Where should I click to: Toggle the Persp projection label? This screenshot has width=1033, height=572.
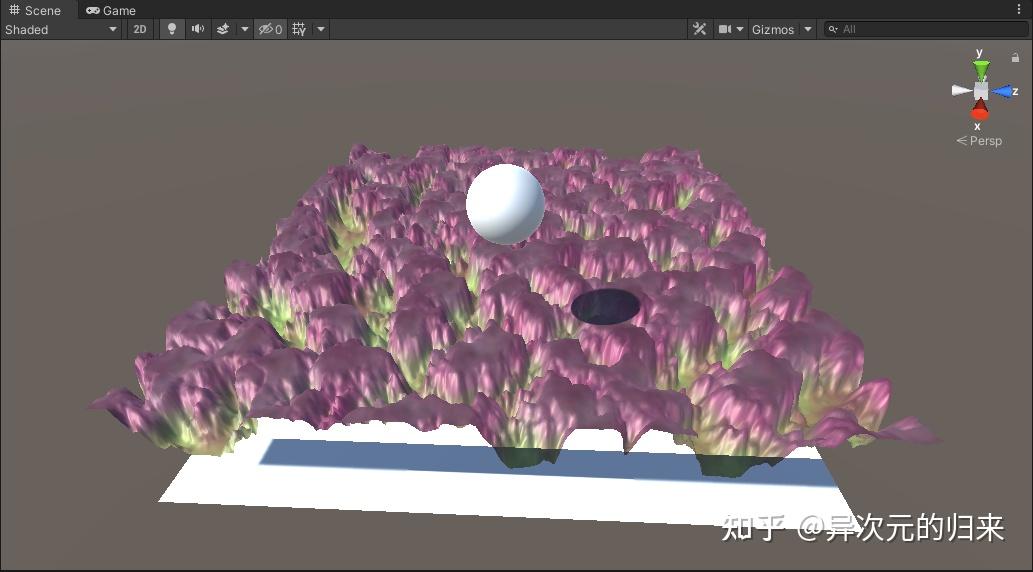[x=979, y=140]
